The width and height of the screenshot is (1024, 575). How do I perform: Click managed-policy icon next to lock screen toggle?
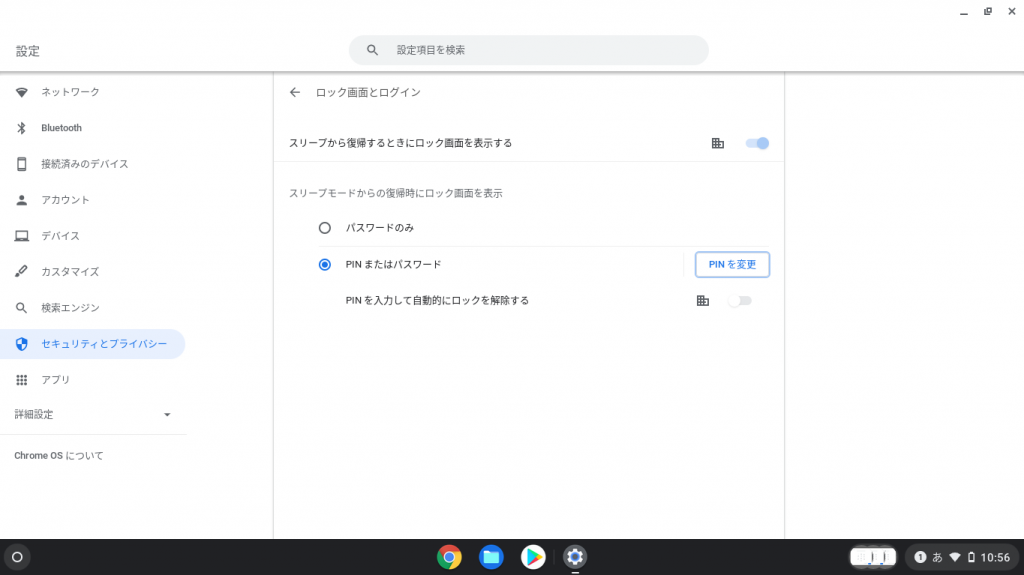click(718, 143)
